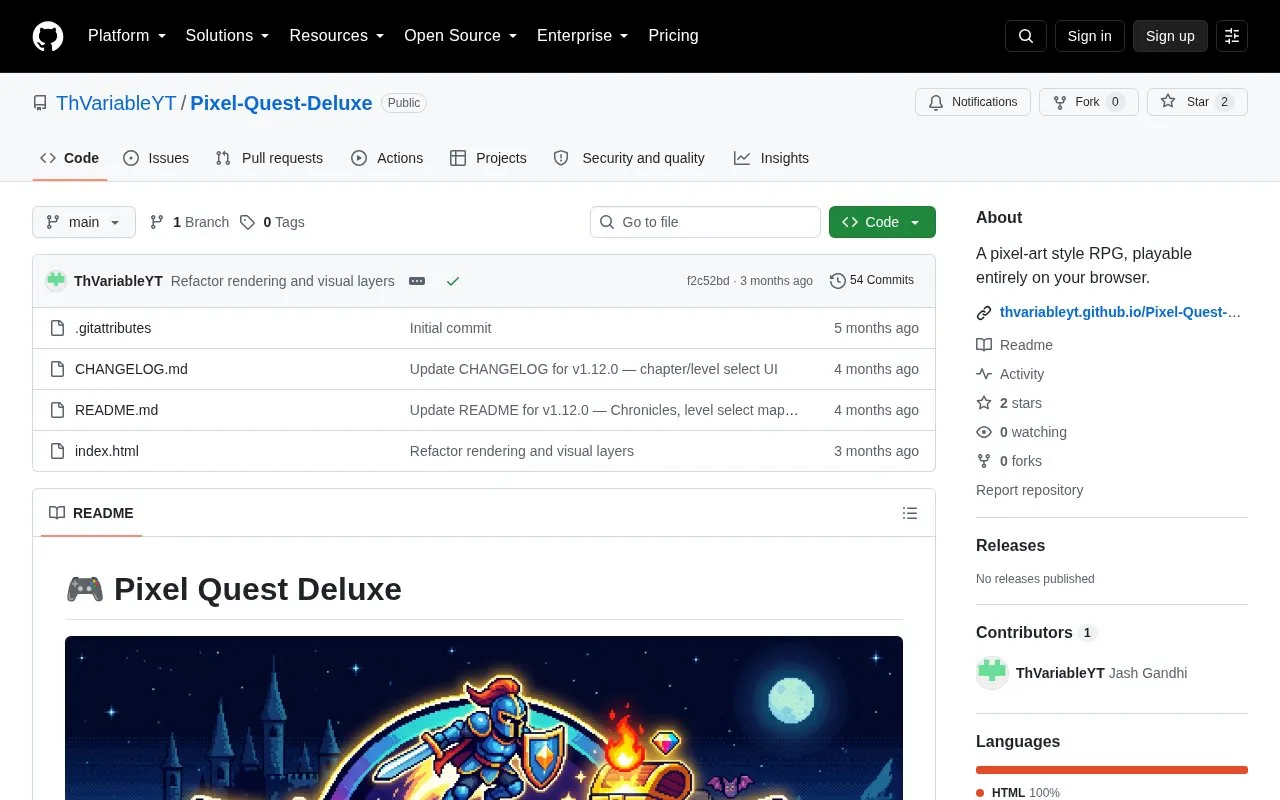Switch to the Pull requests tab
The image size is (1280, 800).
[269, 158]
